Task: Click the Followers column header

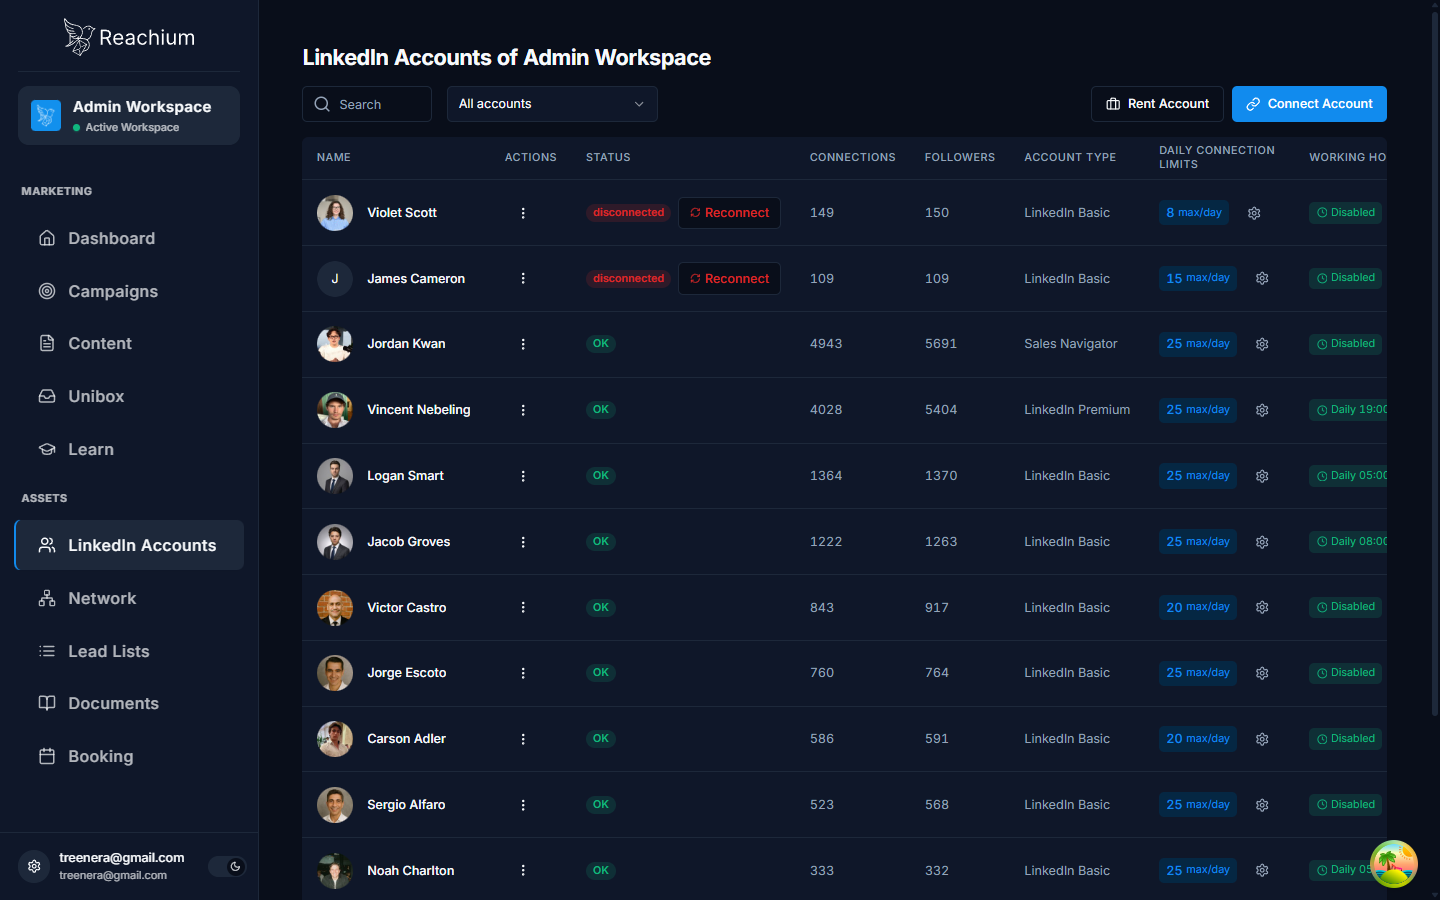Action: pyautogui.click(x=960, y=157)
